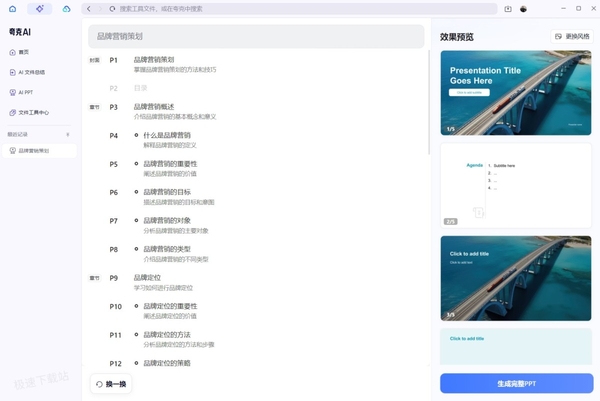This screenshot has width=600, height=401.
Task: Select P12 item 品牌定位的策略
Action: point(167,363)
